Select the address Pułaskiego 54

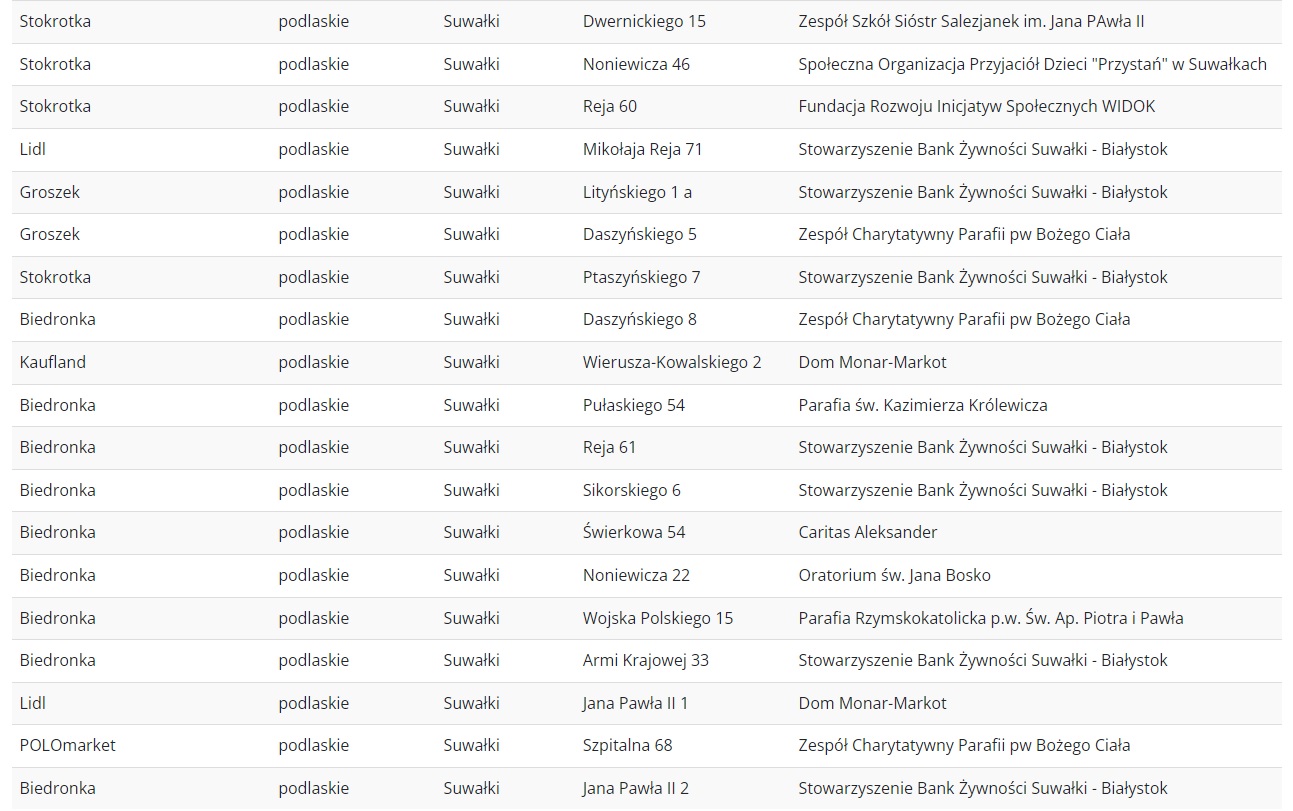pyautogui.click(x=634, y=405)
